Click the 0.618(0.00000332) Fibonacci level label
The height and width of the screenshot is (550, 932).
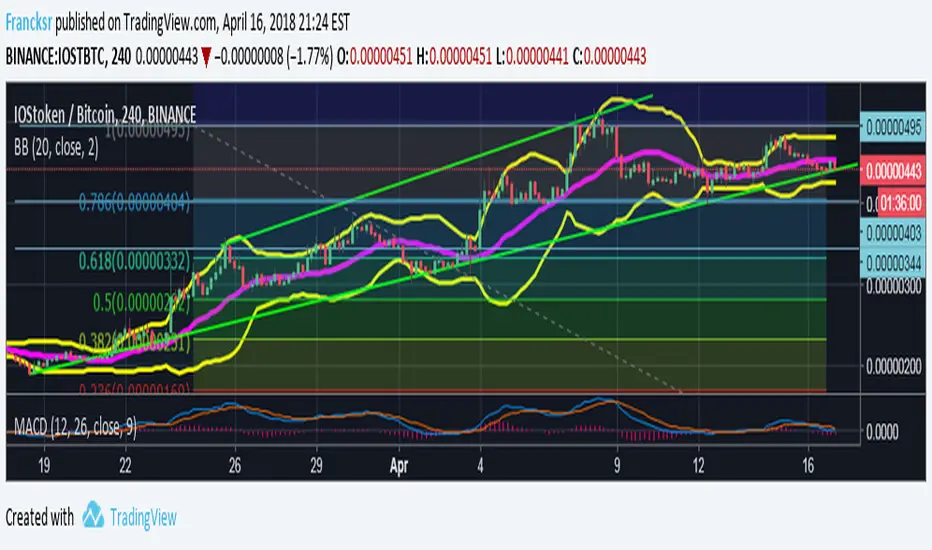(x=134, y=261)
